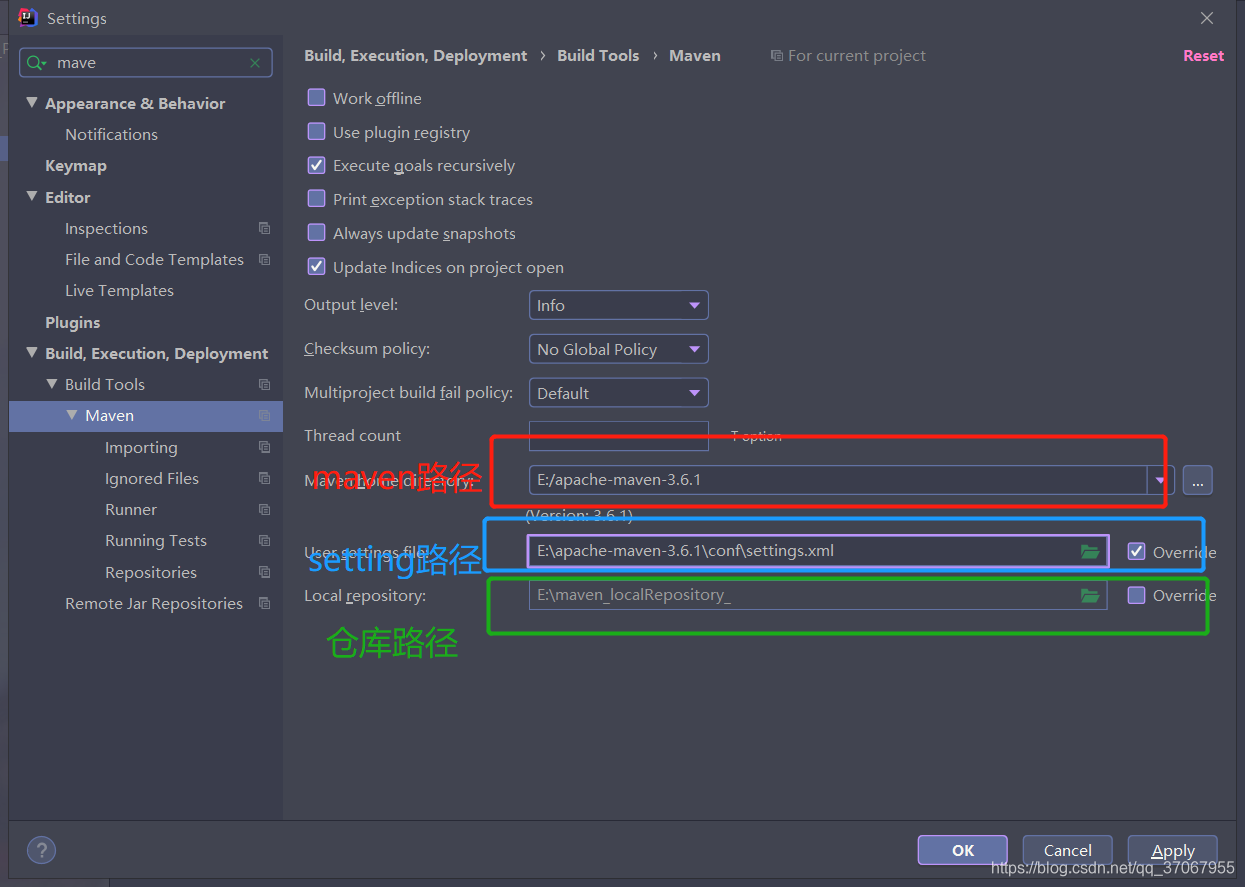
Task: Enable Use plugin registry checkbox
Action: click(x=316, y=131)
